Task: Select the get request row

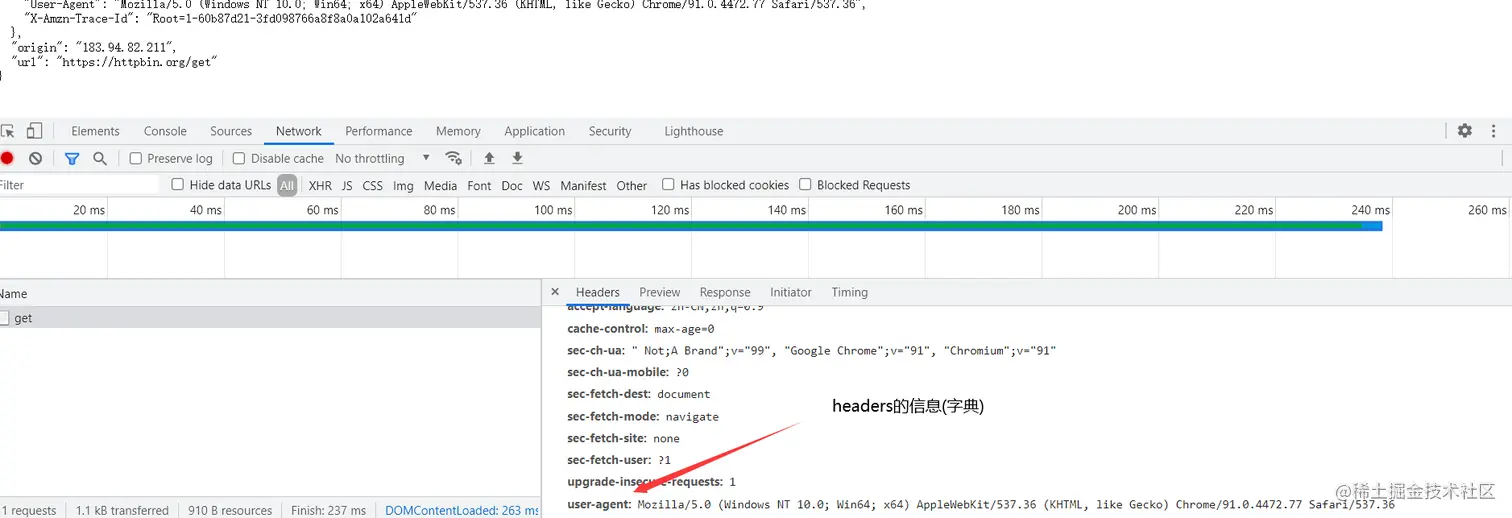Action: pos(270,318)
